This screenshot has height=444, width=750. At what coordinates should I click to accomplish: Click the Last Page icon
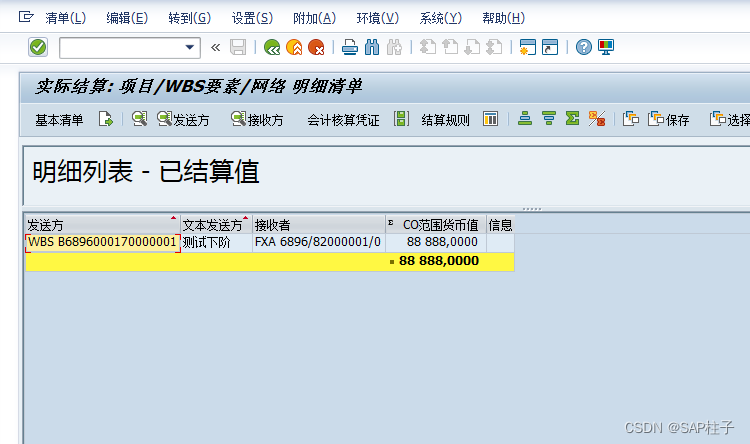[x=494, y=47]
